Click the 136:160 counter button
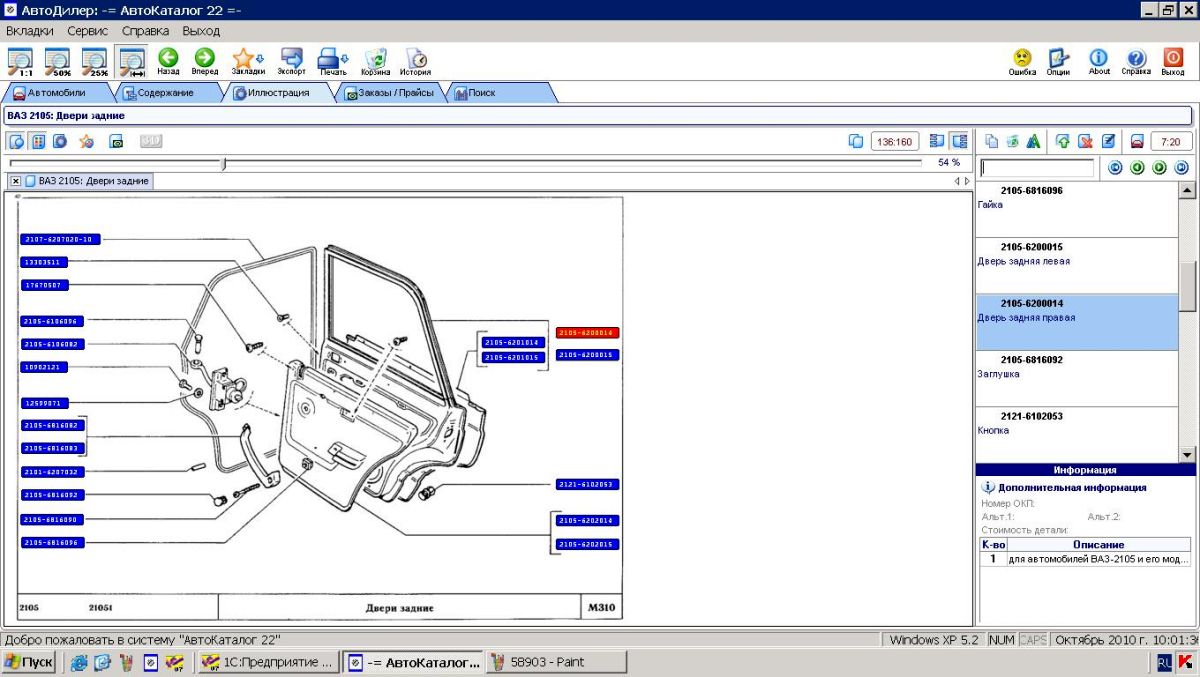This screenshot has height=677, width=1200. [895, 141]
